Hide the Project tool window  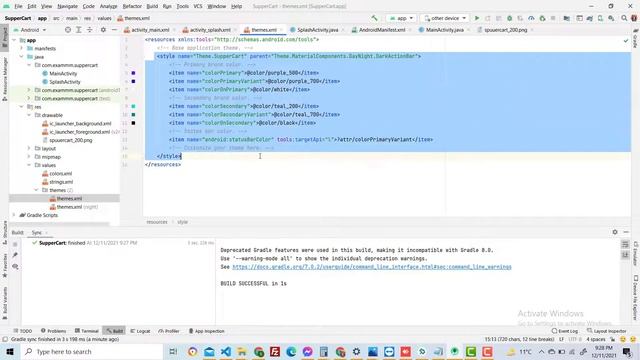pos(114,30)
